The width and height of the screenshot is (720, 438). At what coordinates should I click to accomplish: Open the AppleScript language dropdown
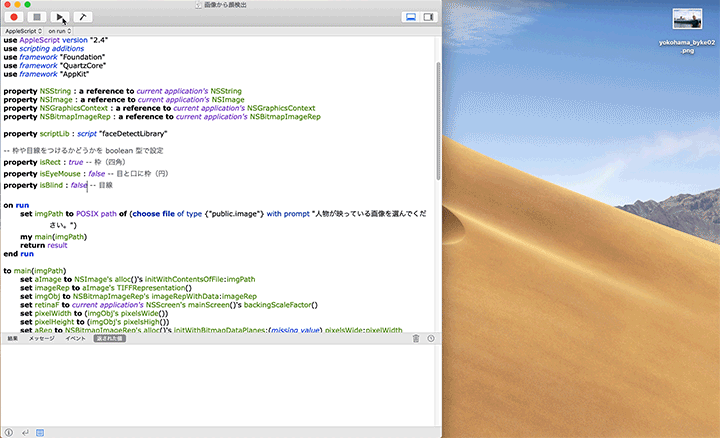point(23,31)
